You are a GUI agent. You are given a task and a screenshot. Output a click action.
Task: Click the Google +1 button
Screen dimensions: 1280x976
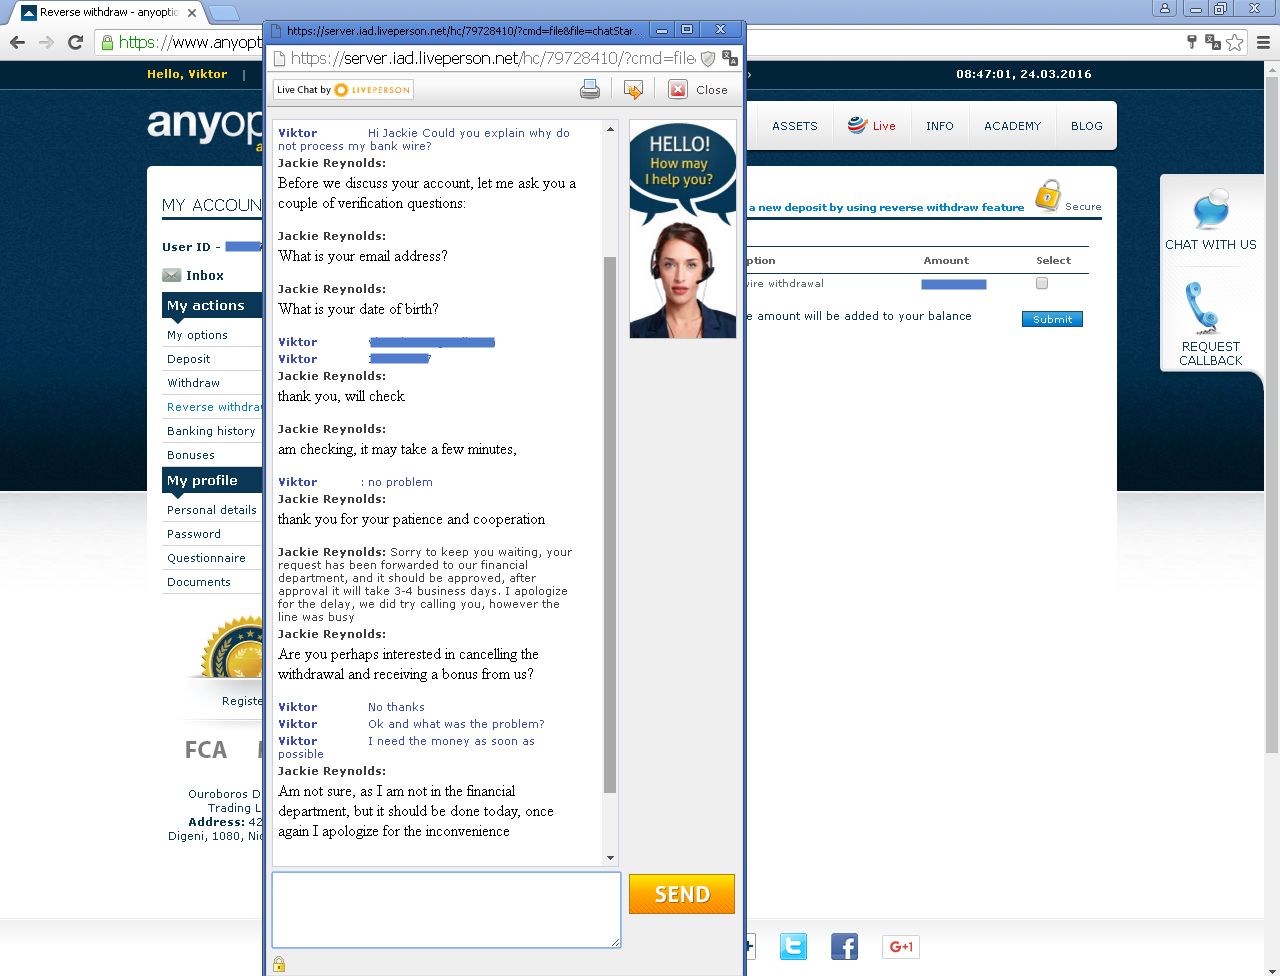click(901, 946)
